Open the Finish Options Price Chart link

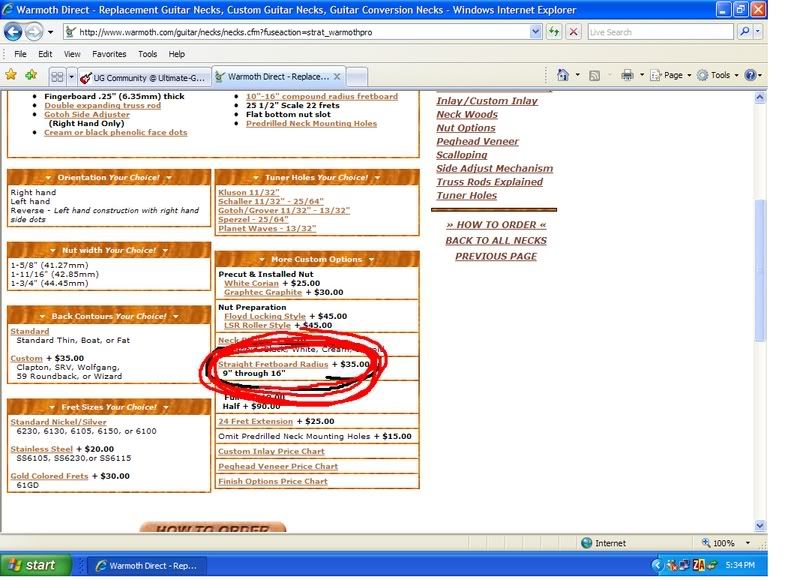coord(272,482)
